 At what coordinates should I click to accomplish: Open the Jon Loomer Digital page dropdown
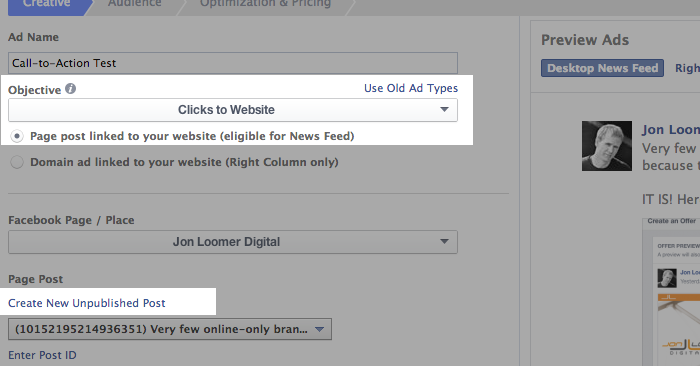pyautogui.click(x=233, y=242)
